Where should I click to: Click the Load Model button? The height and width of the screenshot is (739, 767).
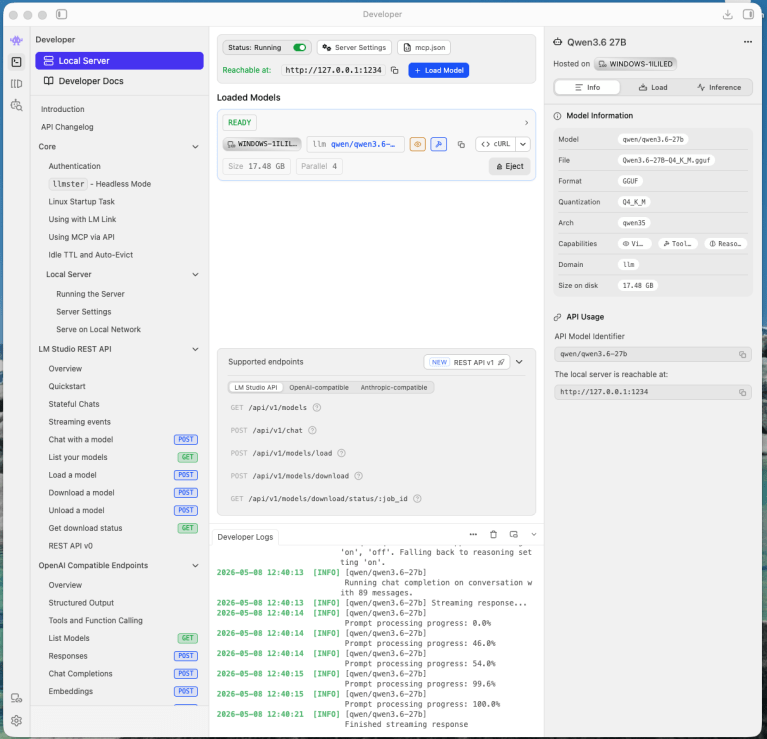[x=439, y=70]
